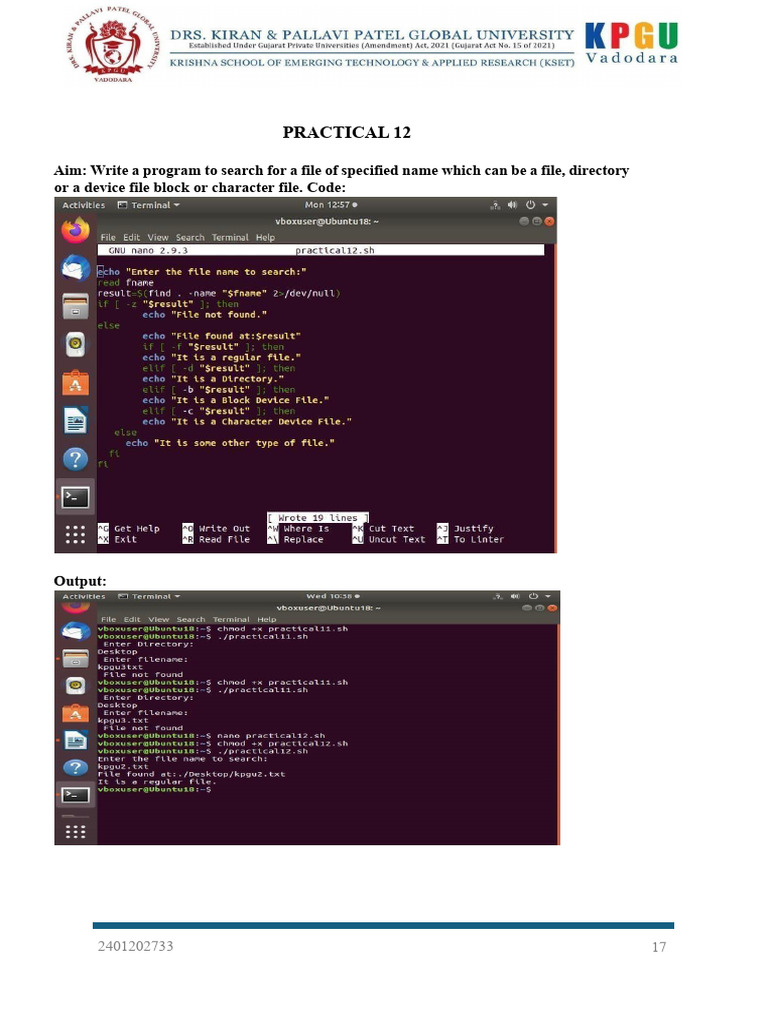Open Help icon in the code screenshot dock
This screenshot has height=1024, width=768.
(x=75, y=459)
